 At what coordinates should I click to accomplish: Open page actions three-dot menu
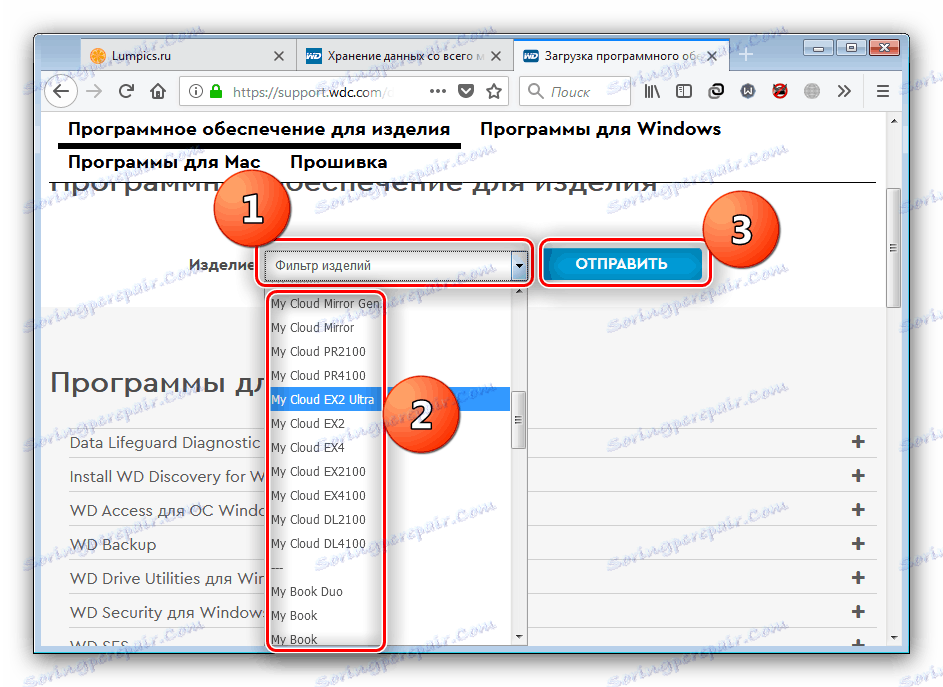438,91
